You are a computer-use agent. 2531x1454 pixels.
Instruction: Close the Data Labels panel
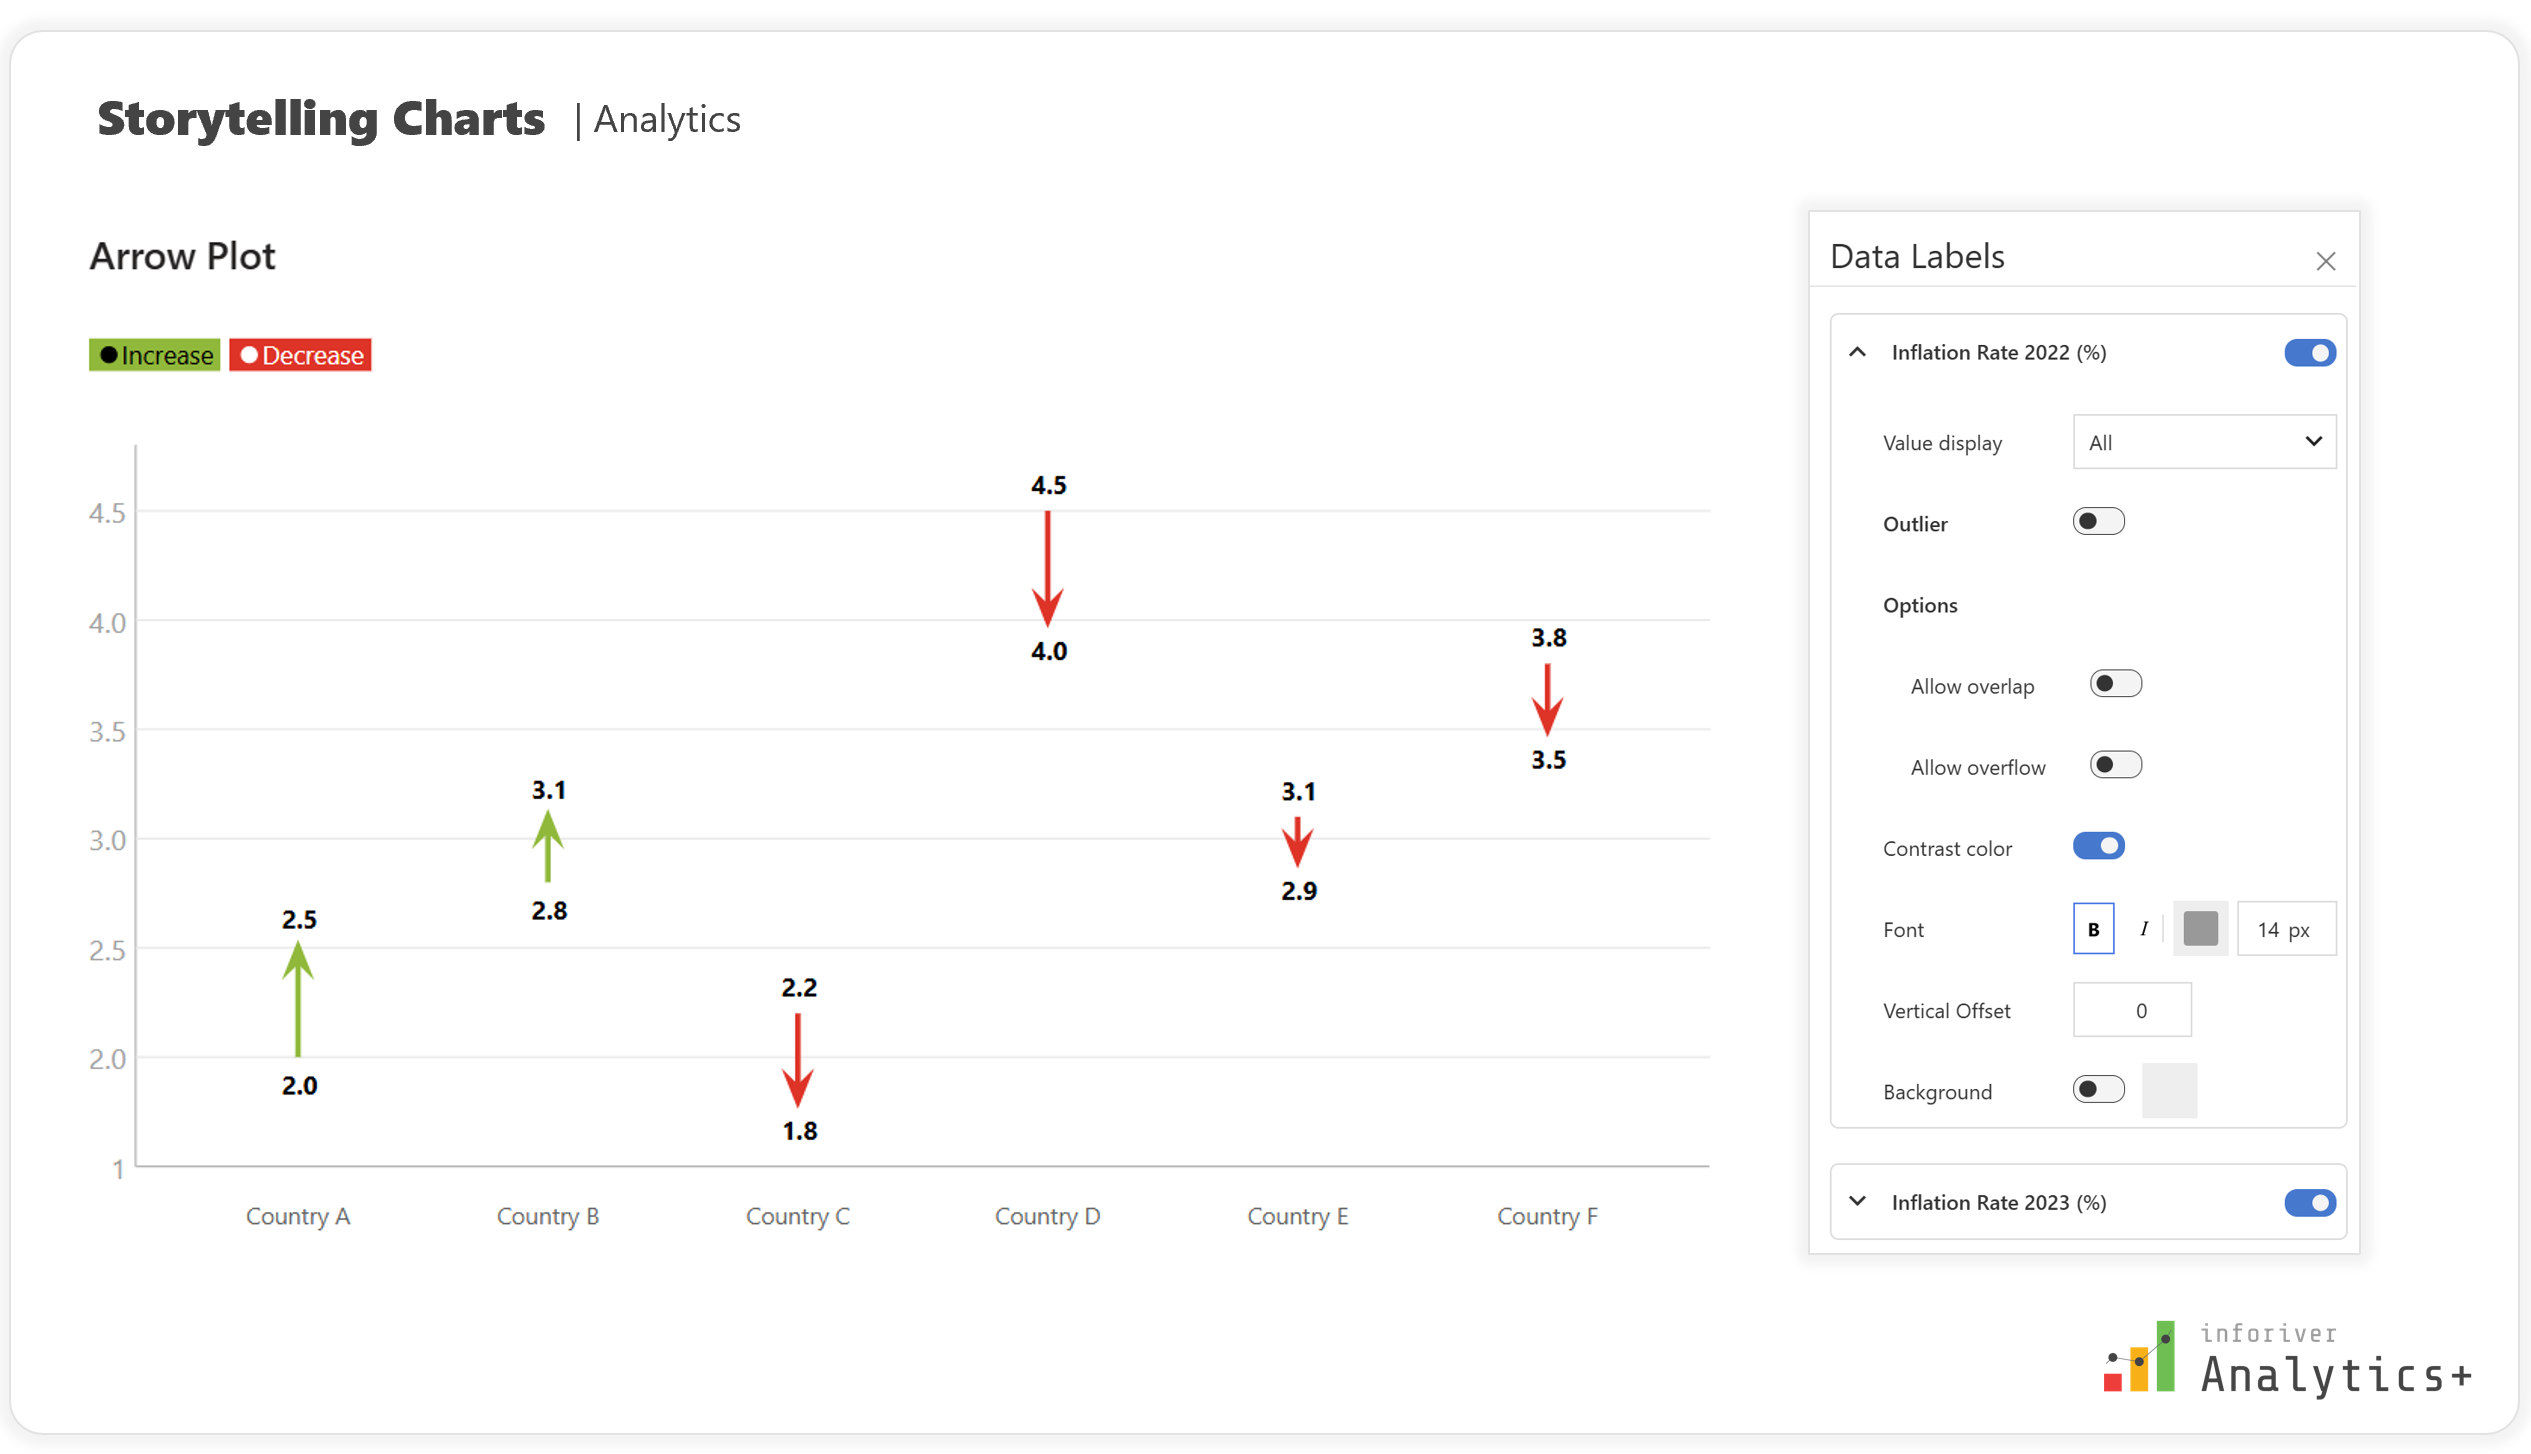[2325, 261]
